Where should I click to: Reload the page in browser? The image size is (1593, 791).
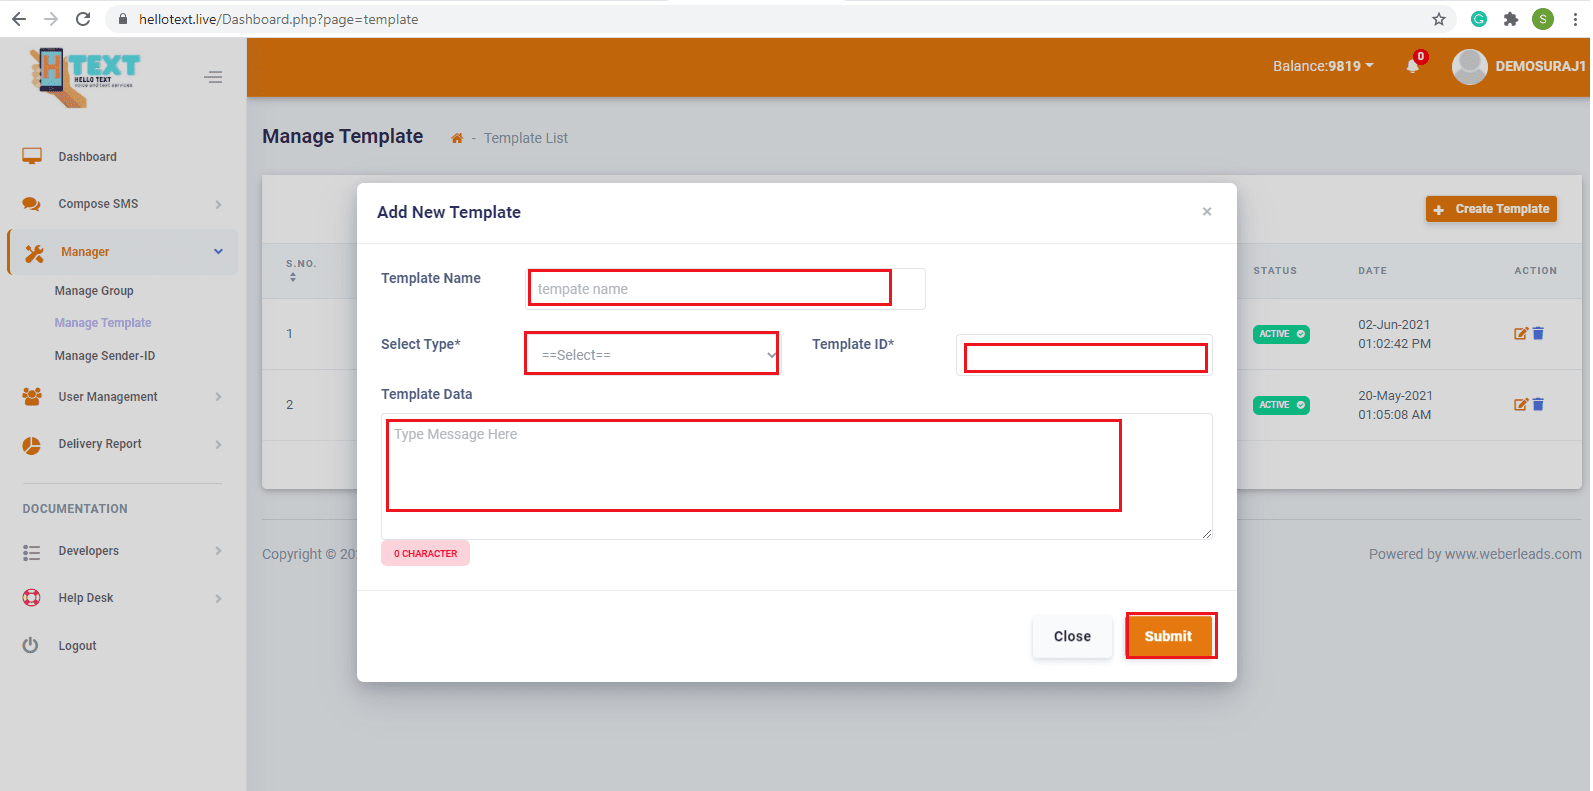pos(83,19)
